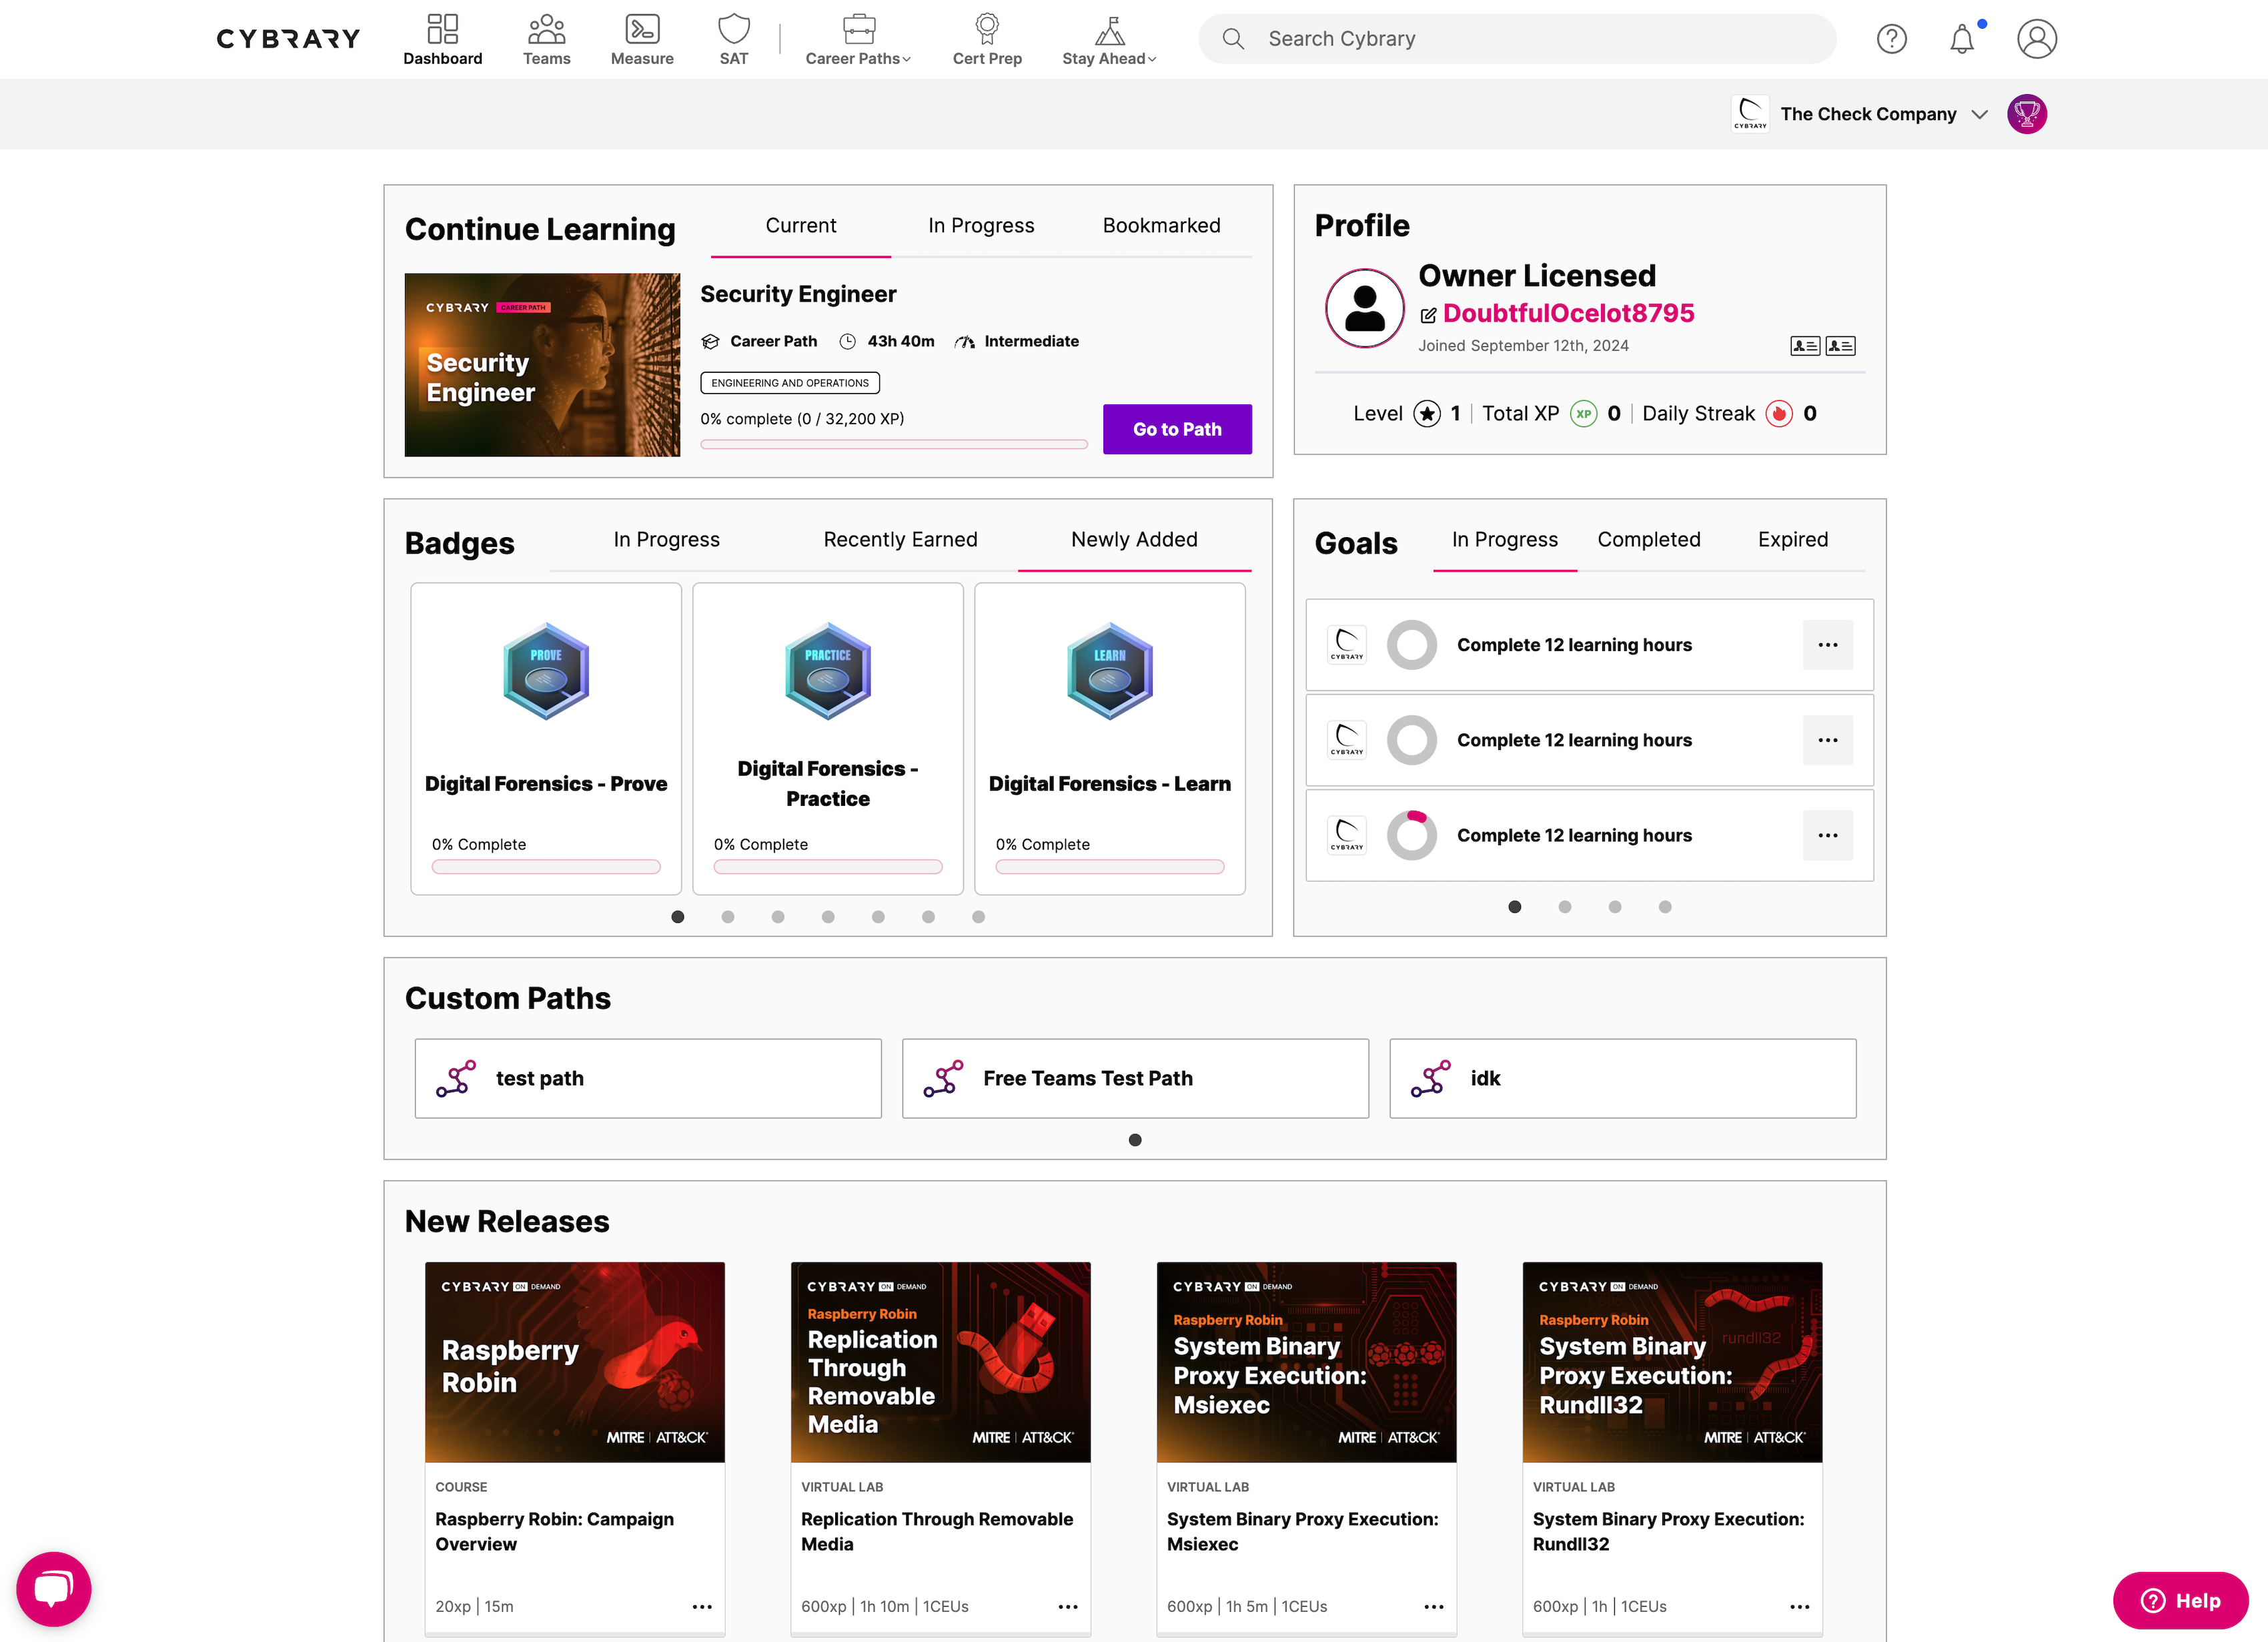Open the Cert Prep ribbon icon

(x=987, y=29)
